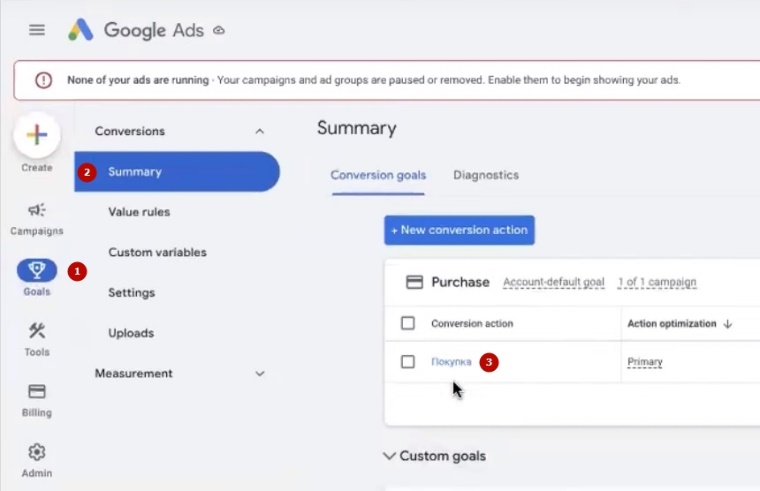Go to Billing card icon
760x491 pixels.
[37, 392]
